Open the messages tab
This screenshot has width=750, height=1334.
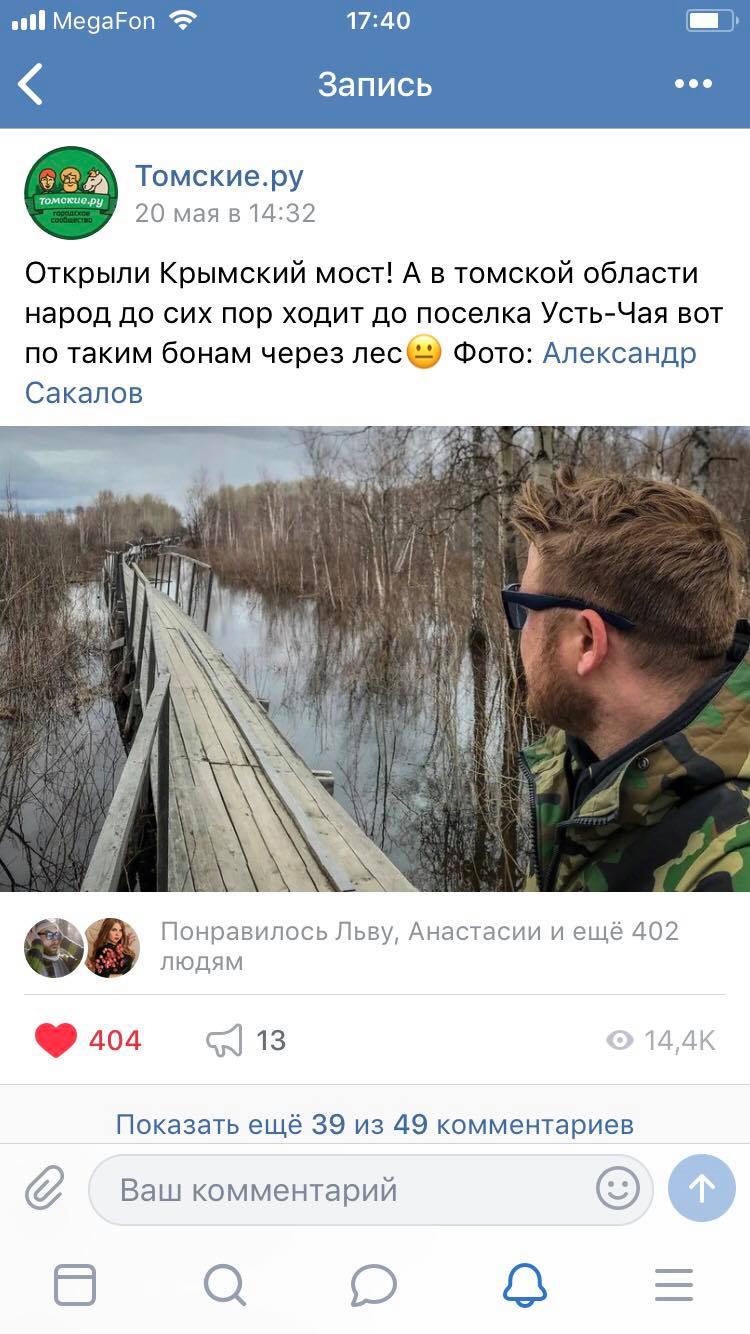[x=374, y=1285]
